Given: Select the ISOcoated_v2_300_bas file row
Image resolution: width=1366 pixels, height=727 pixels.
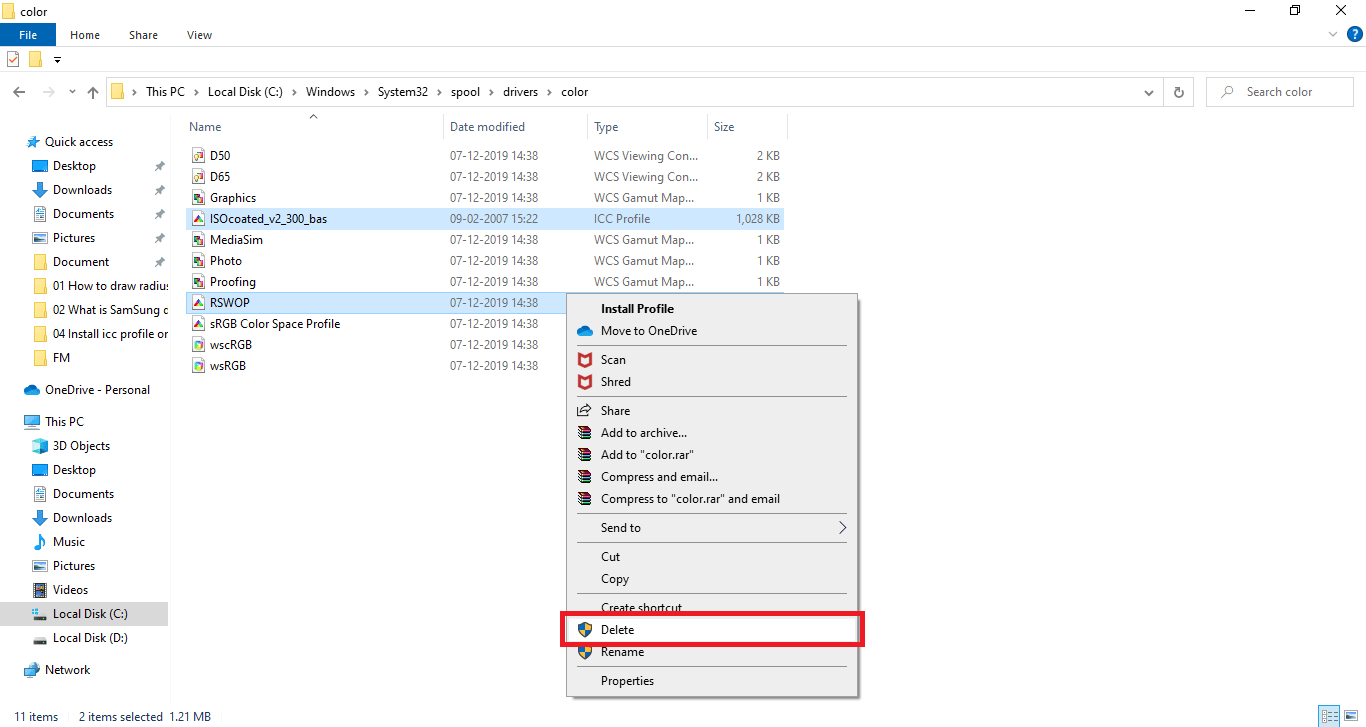Looking at the screenshot, I should (x=485, y=219).
